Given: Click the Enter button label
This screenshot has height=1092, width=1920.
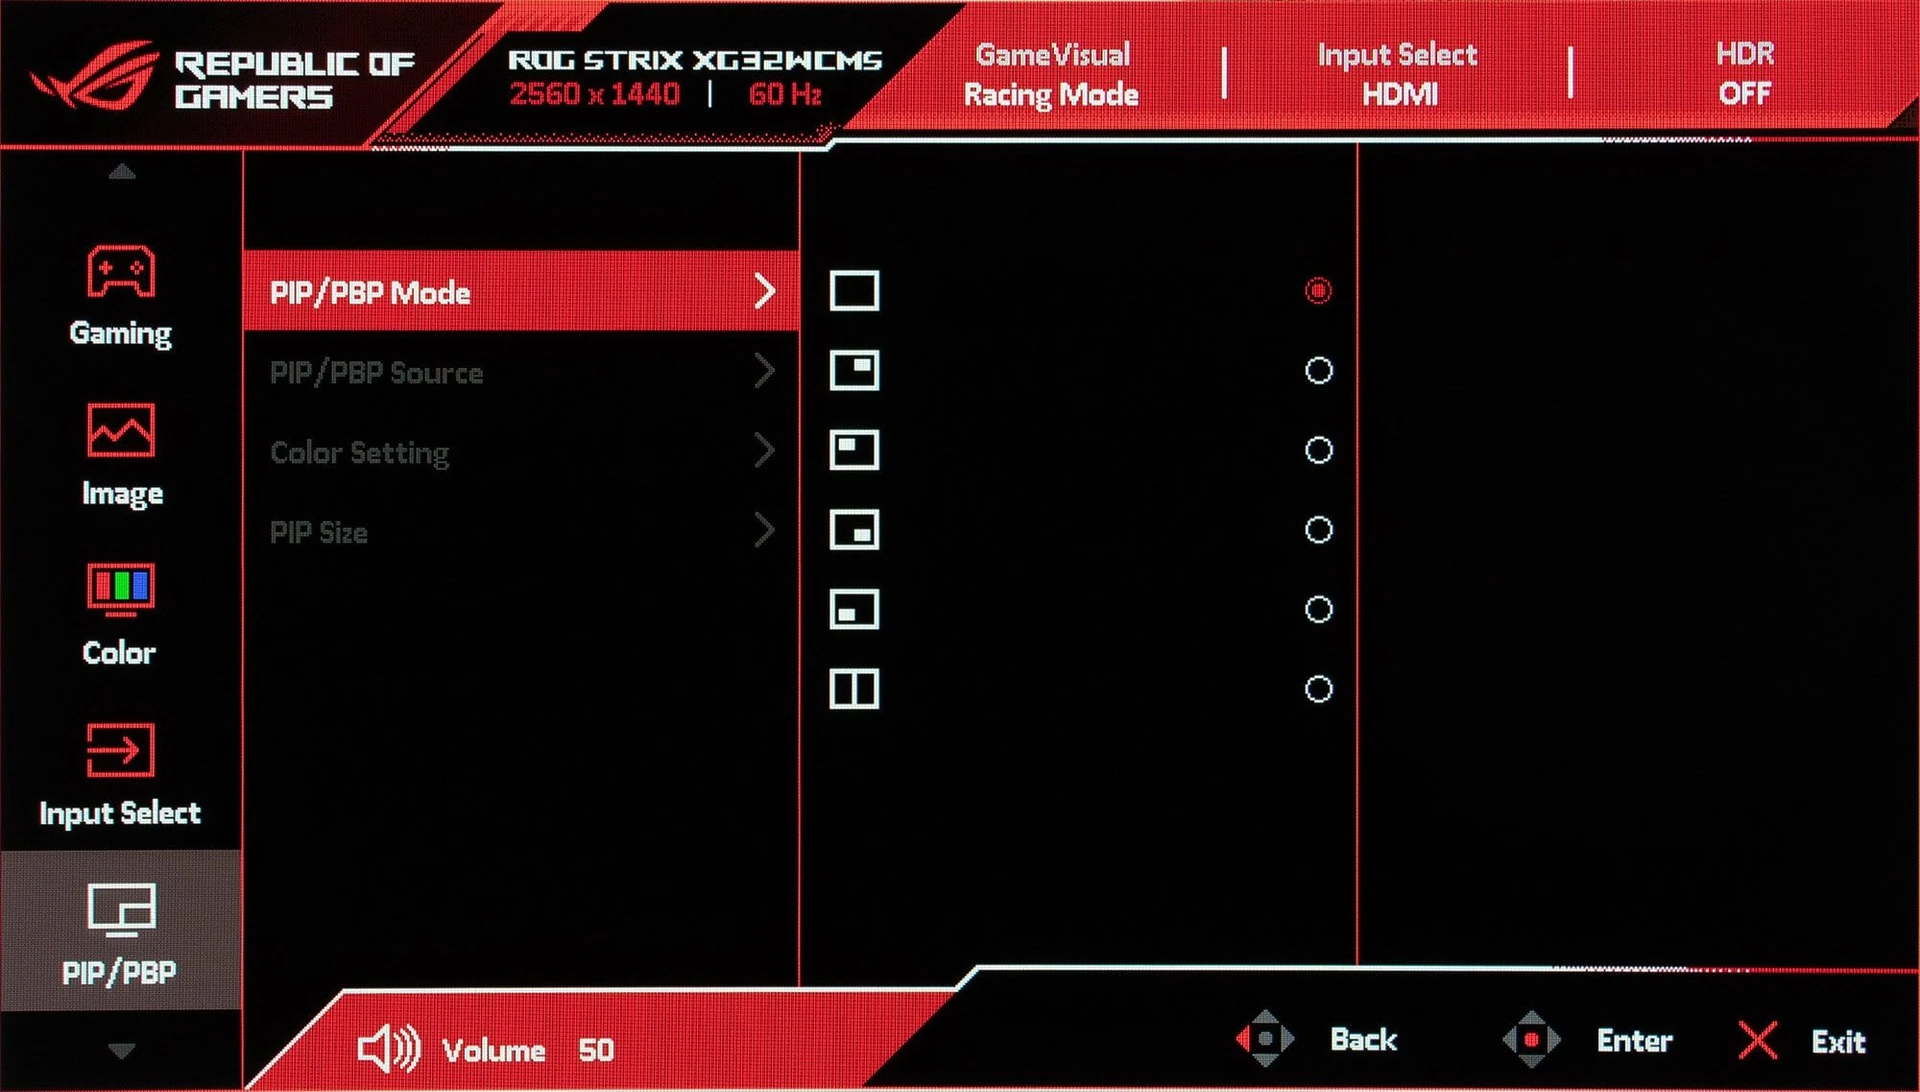Looking at the screenshot, I should click(1634, 1041).
